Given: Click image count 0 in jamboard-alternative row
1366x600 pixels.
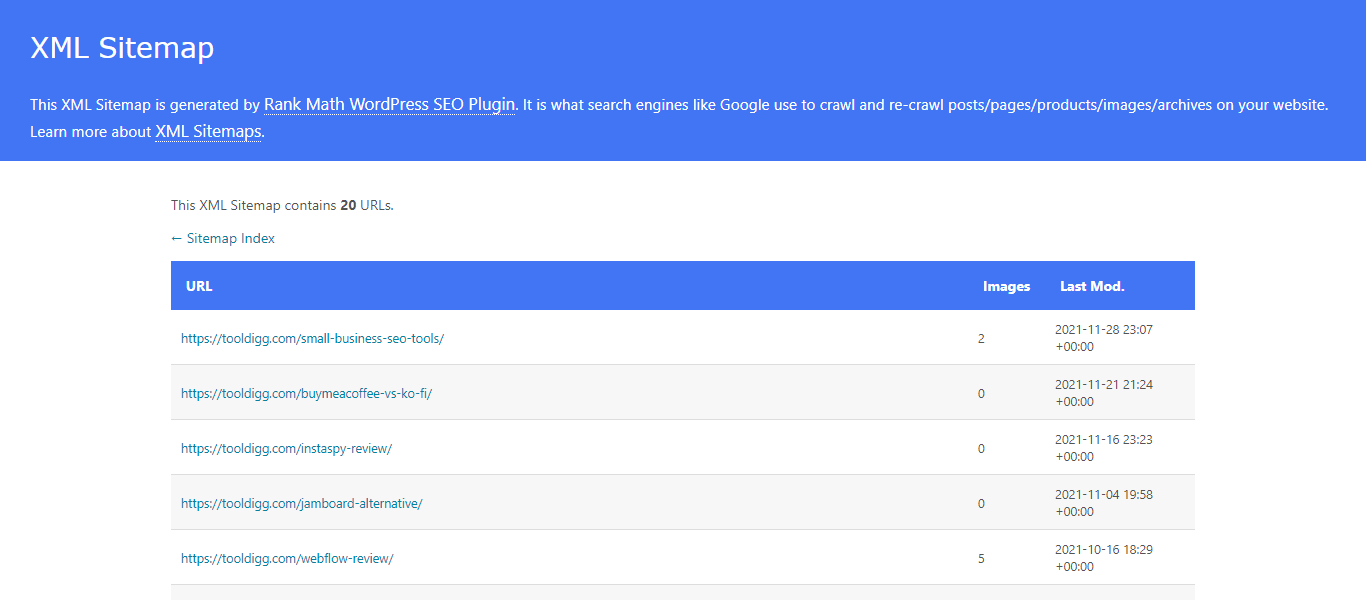Looking at the screenshot, I should (x=981, y=503).
